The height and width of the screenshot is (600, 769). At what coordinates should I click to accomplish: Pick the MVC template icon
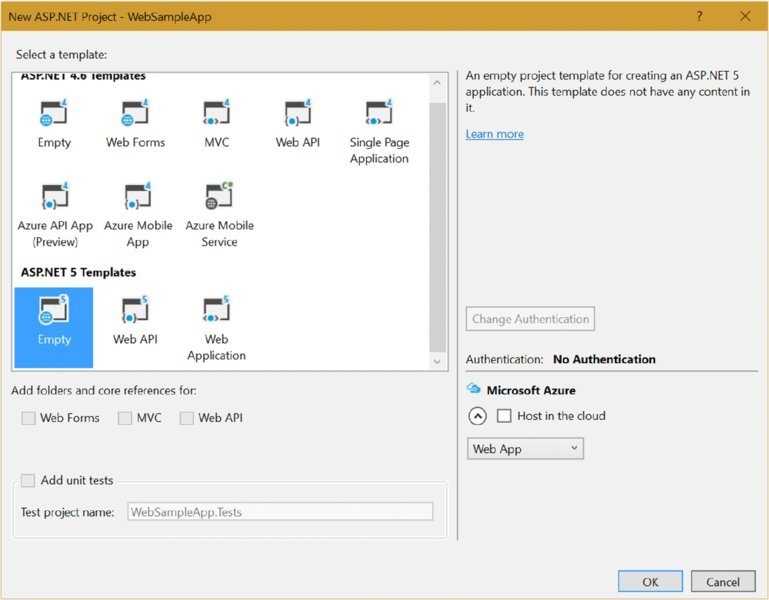(216, 113)
